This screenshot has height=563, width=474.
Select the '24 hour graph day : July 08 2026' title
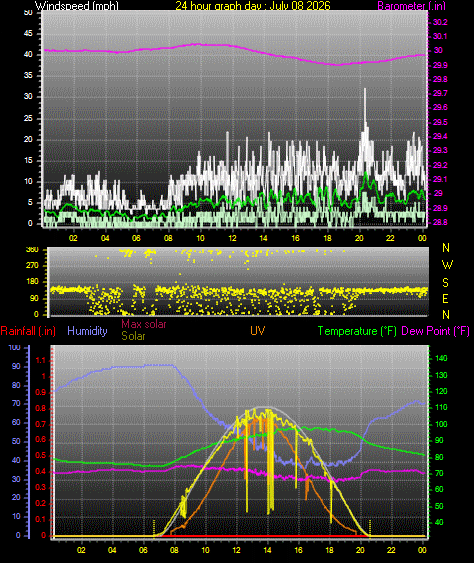tap(253, 5)
